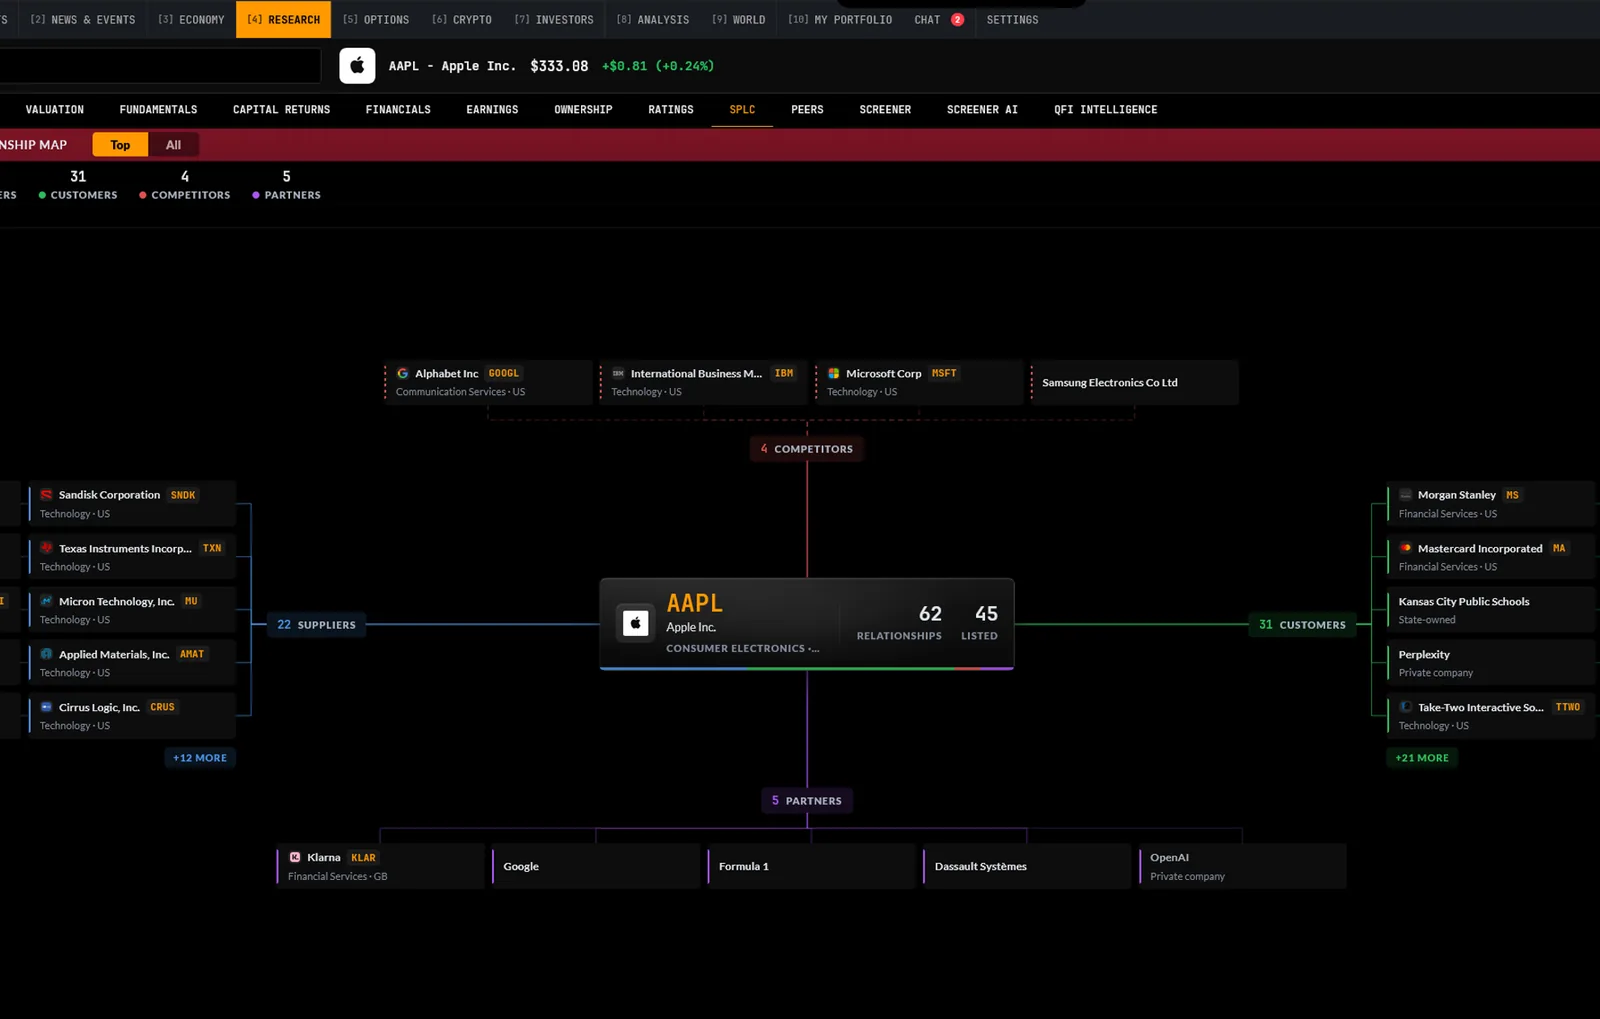Open the Financials sub-tab
The height and width of the screenshot is (1019, 1600).
coord(398,110)
